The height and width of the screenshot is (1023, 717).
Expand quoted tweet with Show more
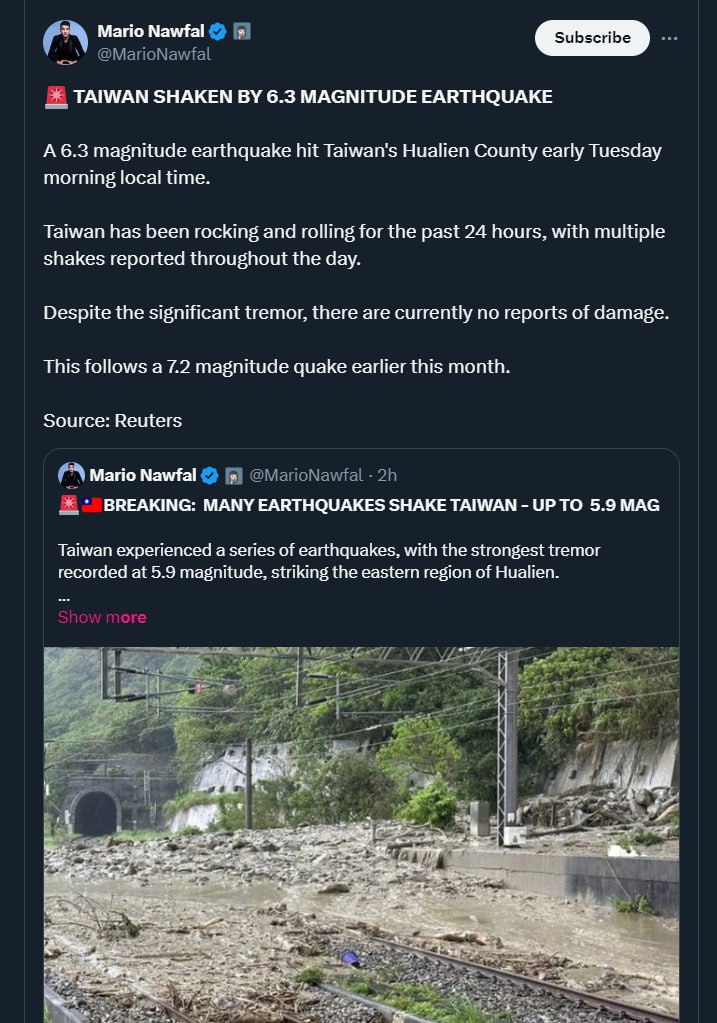click(102, 617)
